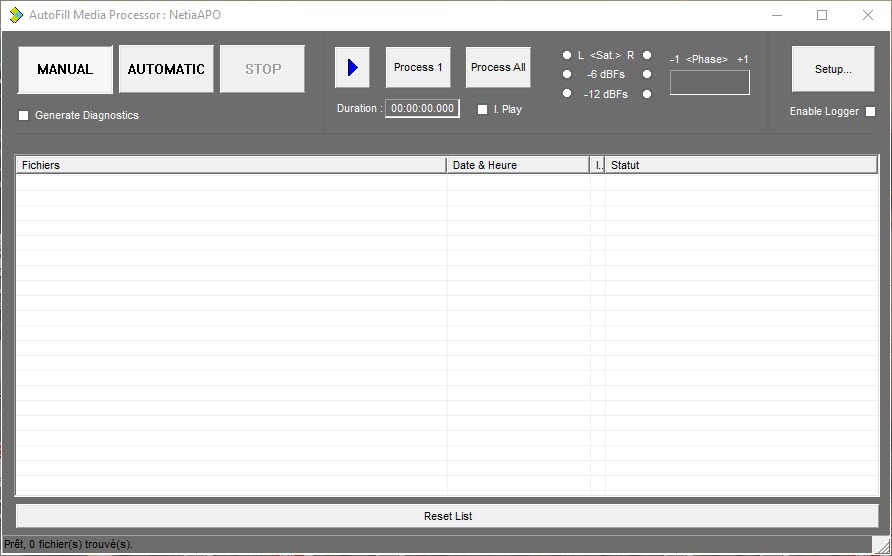Enable the Logger checkbox
Image resolution: width=892 pixels, height=556 pixels.
pos(870,112)
